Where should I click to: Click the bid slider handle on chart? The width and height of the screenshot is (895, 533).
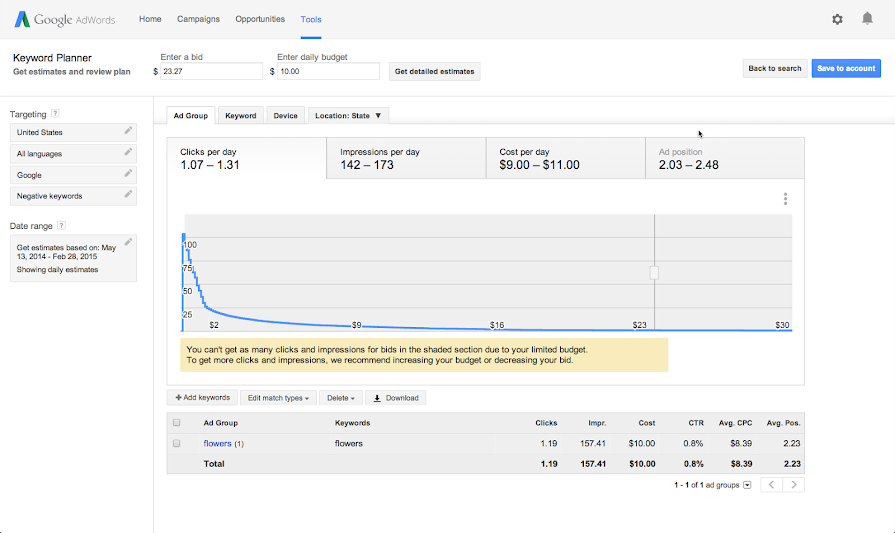tap(655, 272)
